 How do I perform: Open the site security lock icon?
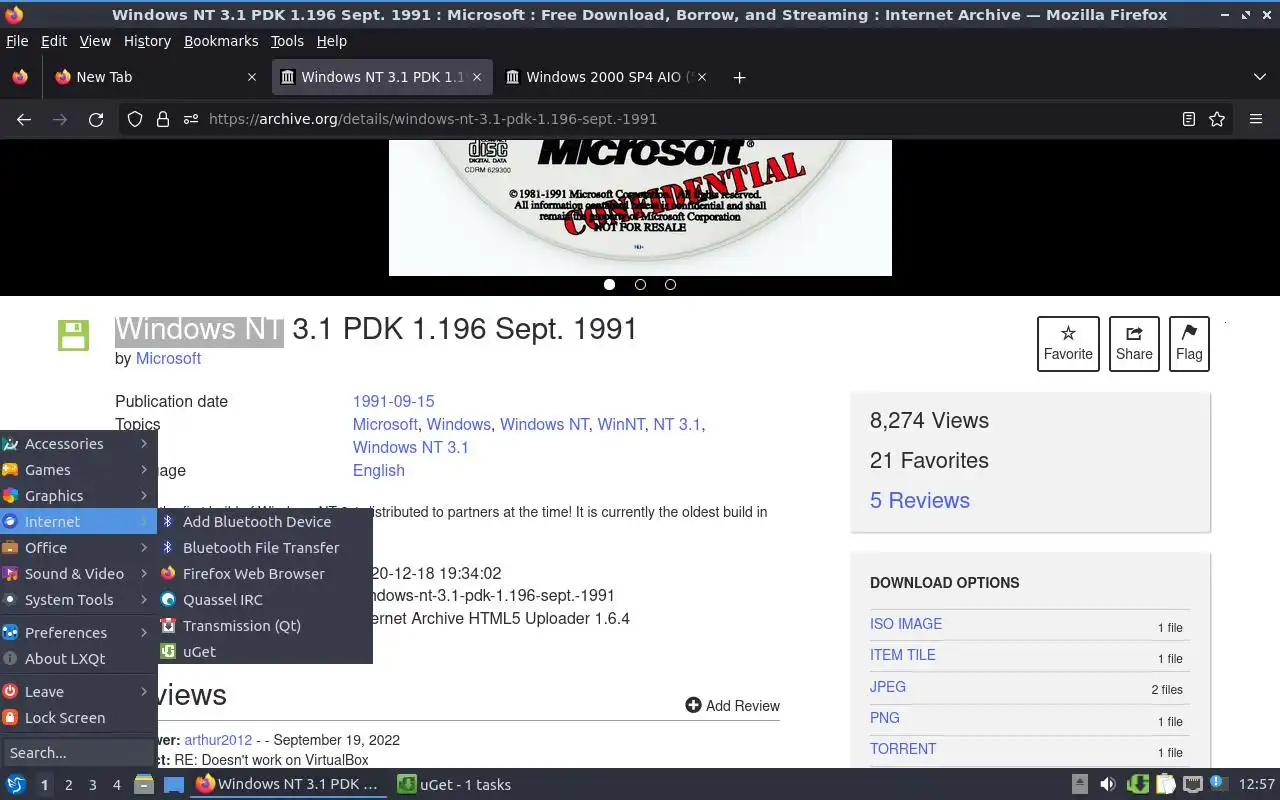(163, 119)
